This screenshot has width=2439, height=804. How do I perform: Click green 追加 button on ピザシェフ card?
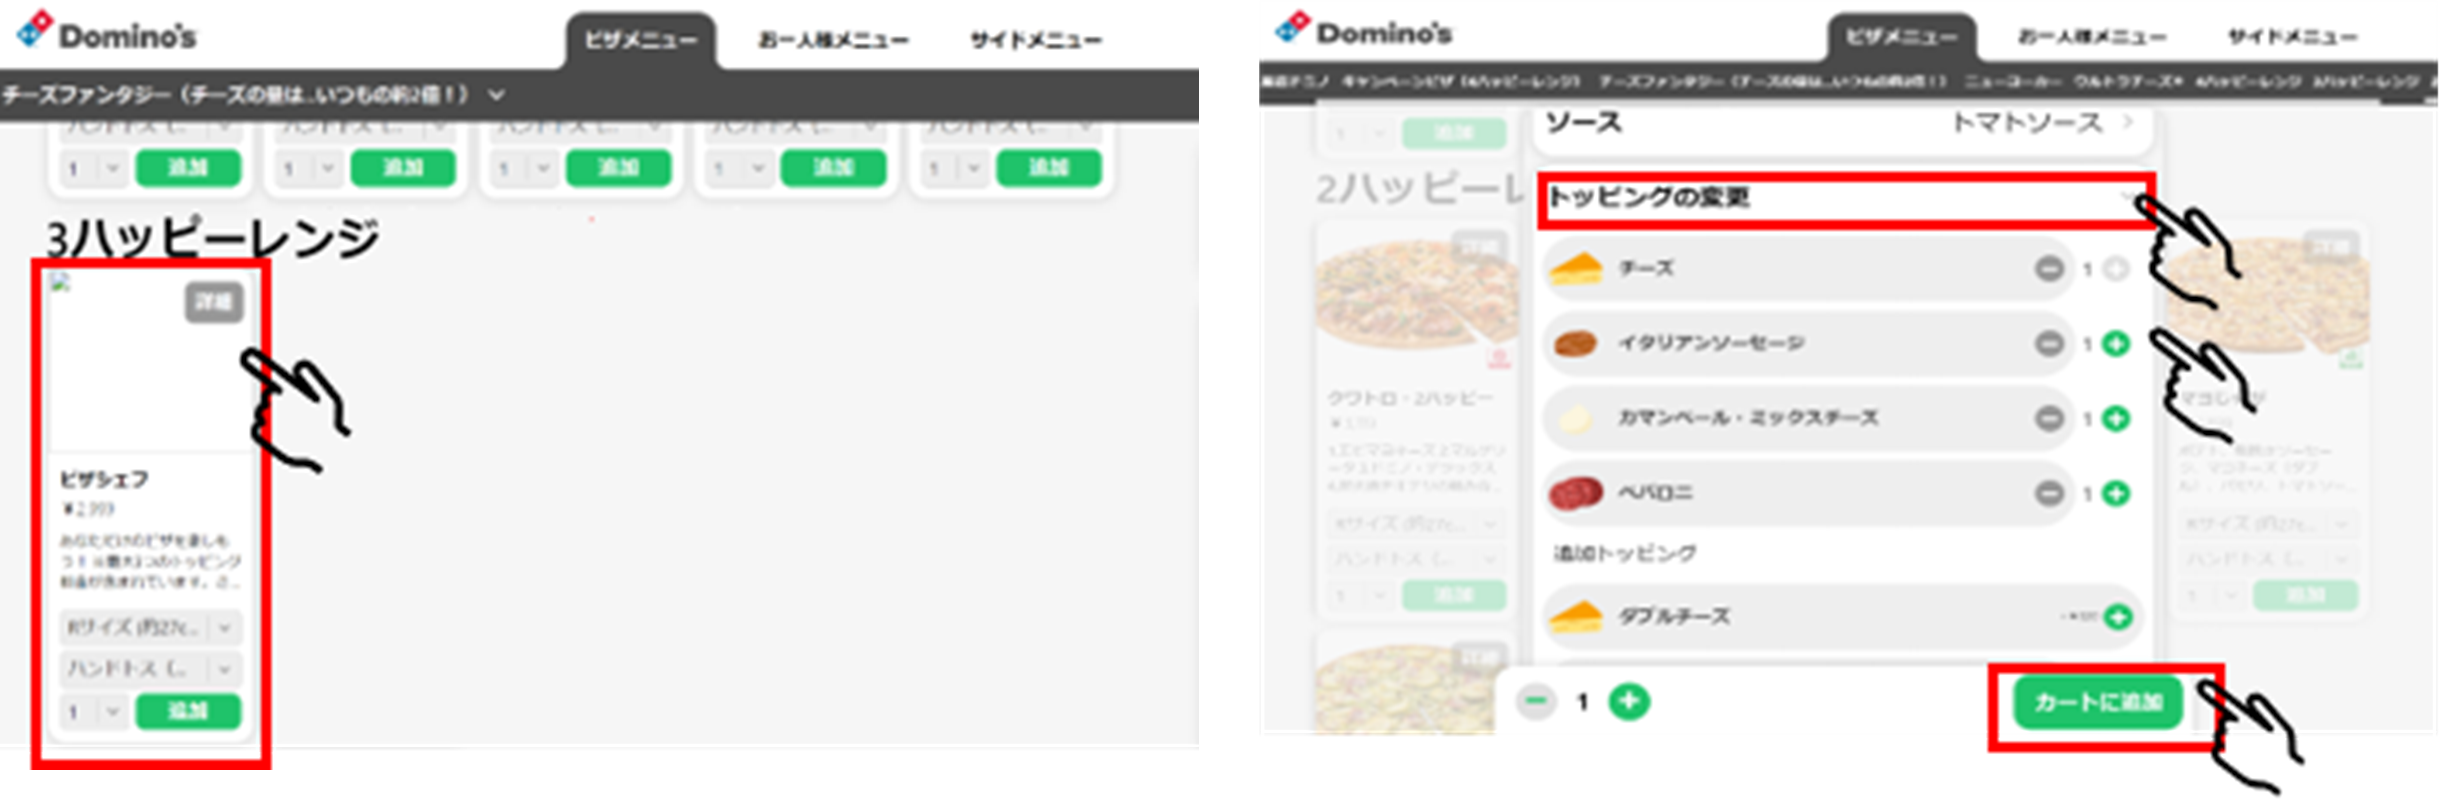tap(188, 711)
